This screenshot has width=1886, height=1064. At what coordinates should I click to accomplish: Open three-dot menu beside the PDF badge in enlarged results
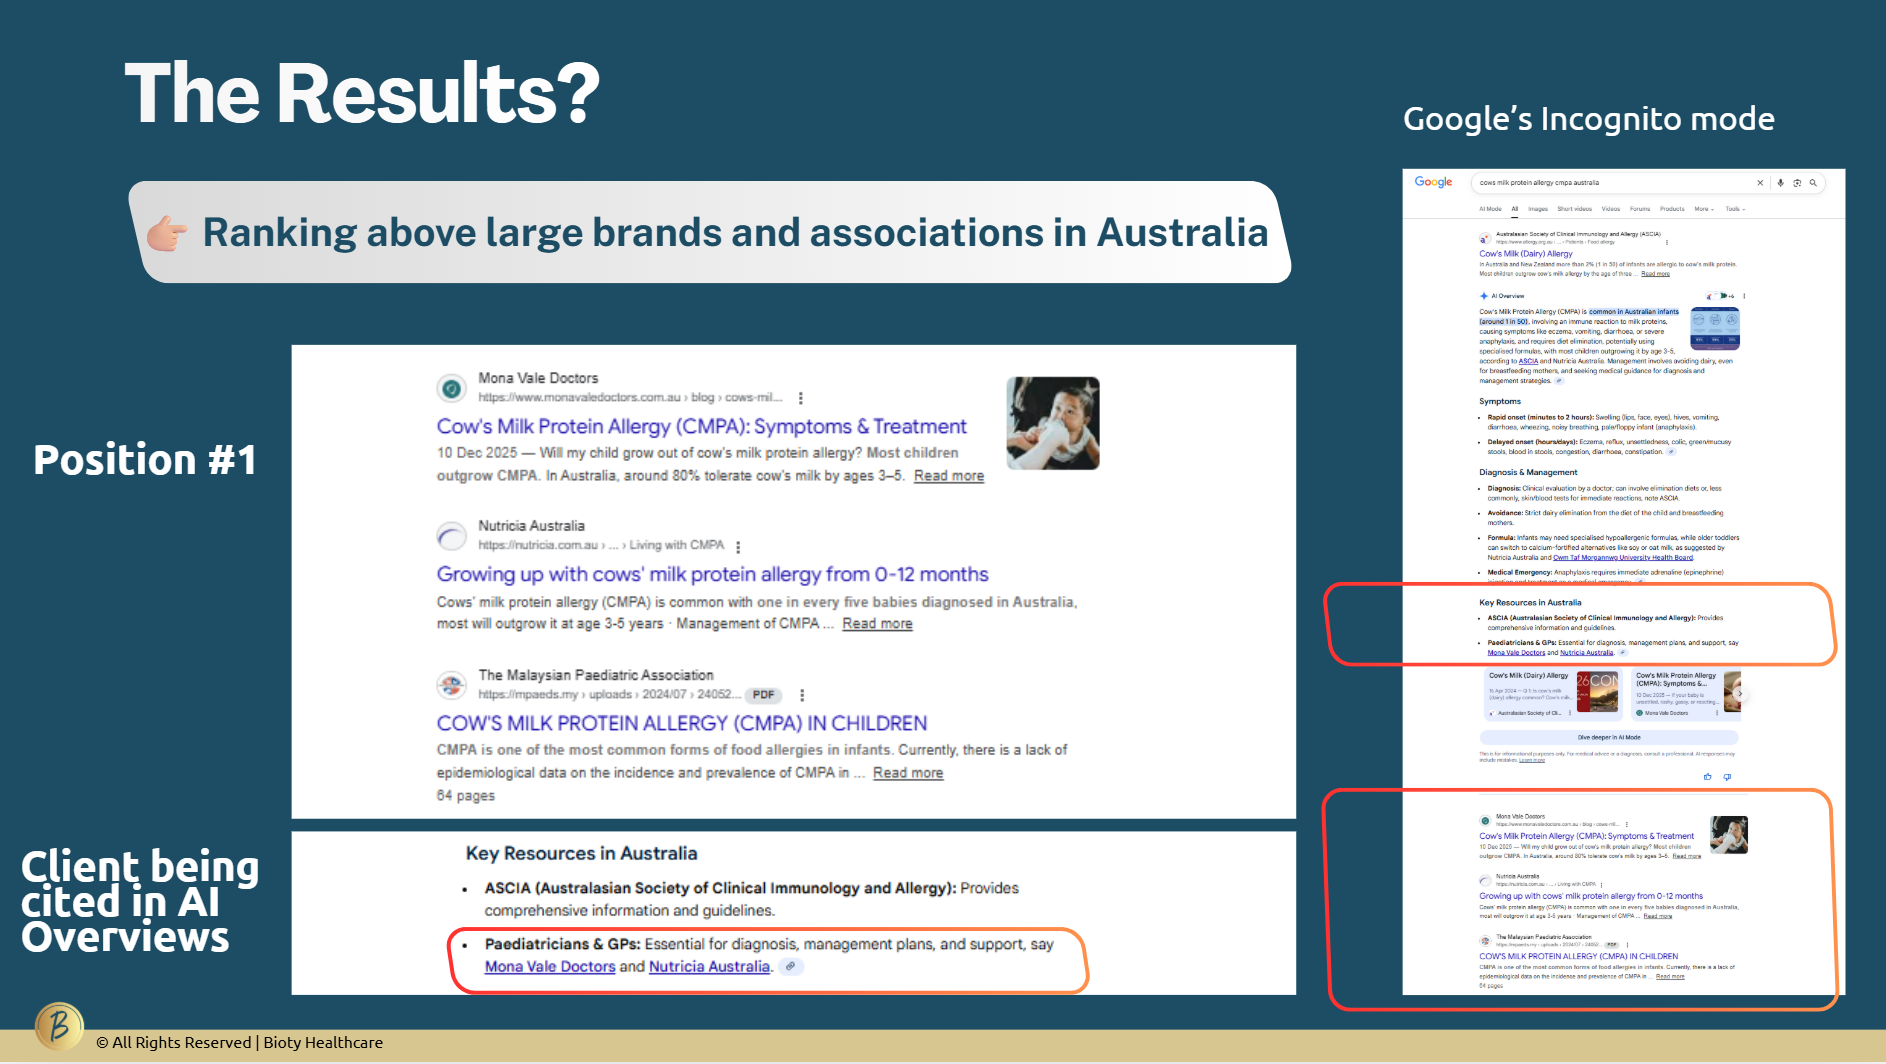click(x=802, y=695)
